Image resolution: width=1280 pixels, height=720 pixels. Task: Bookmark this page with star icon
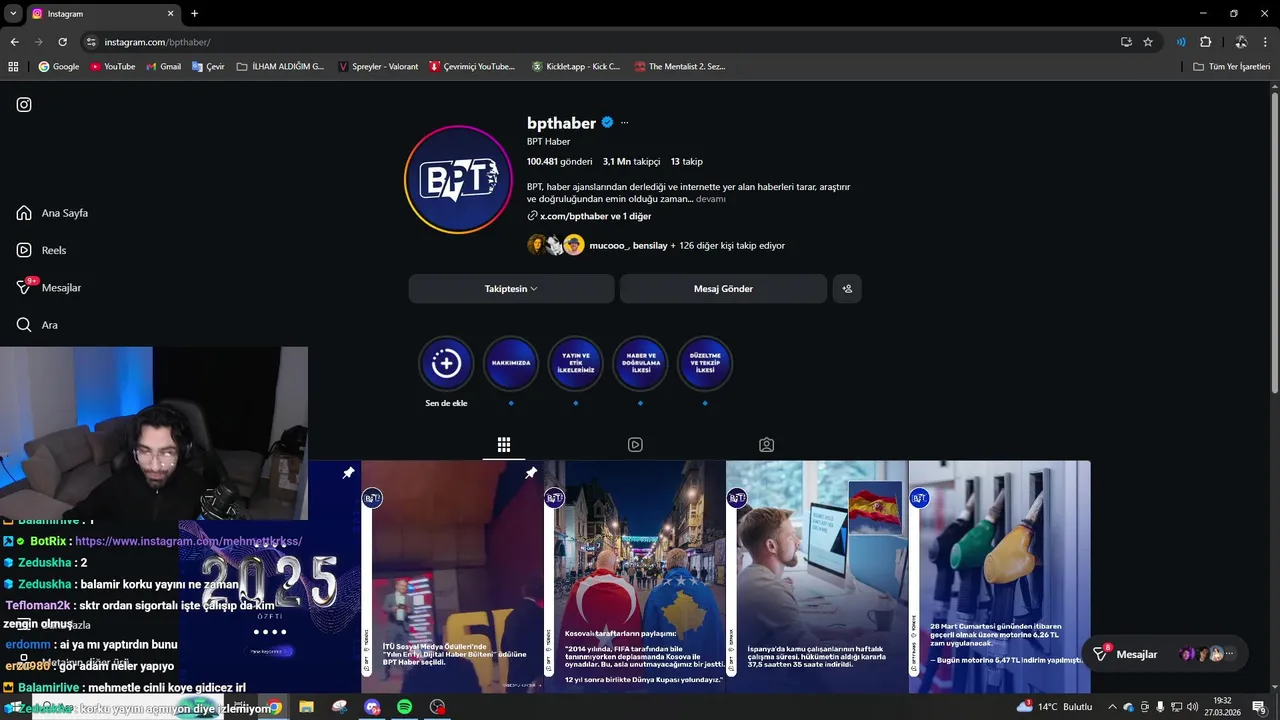pos(1148,42)
